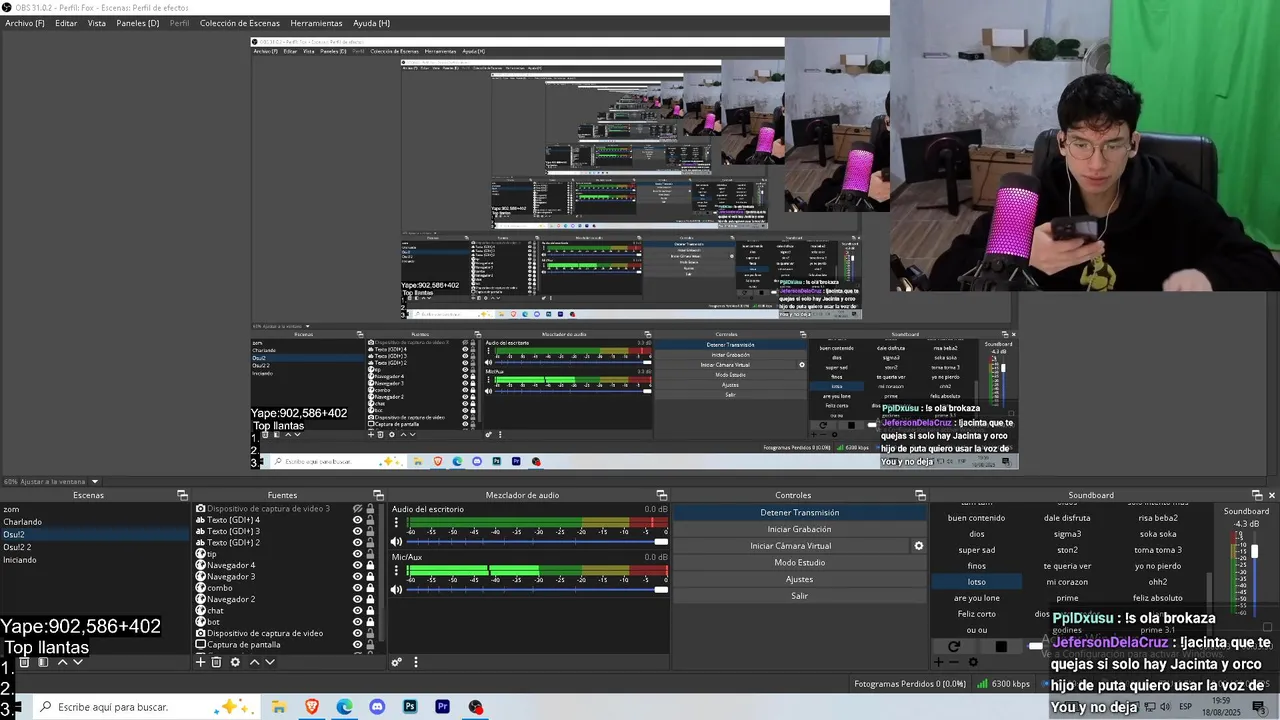Open File Explorer from taskbar
Screen dimensions: 1280x720
pos(279,707)
